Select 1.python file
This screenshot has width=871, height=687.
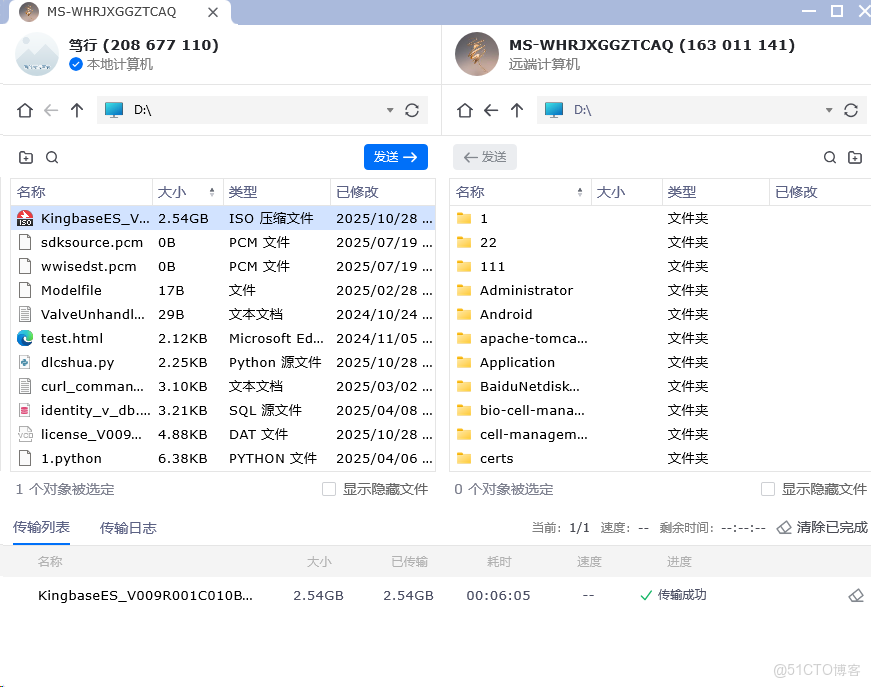click(223, 458)
